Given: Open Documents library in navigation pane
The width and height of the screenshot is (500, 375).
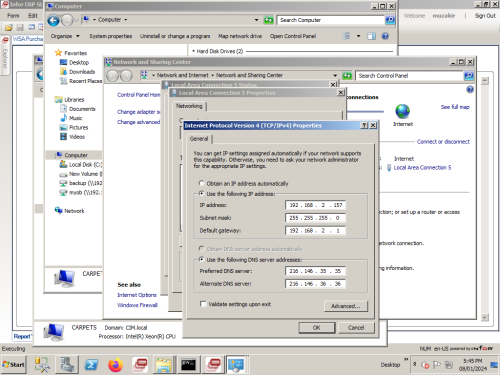Looking at the screenshot, I should 82,109.
